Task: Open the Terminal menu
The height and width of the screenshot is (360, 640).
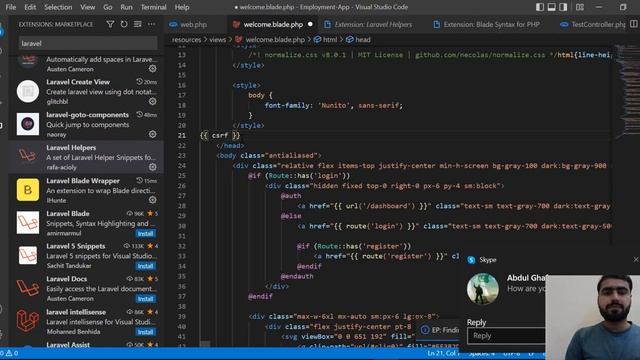Action: [x=153, y=7]
